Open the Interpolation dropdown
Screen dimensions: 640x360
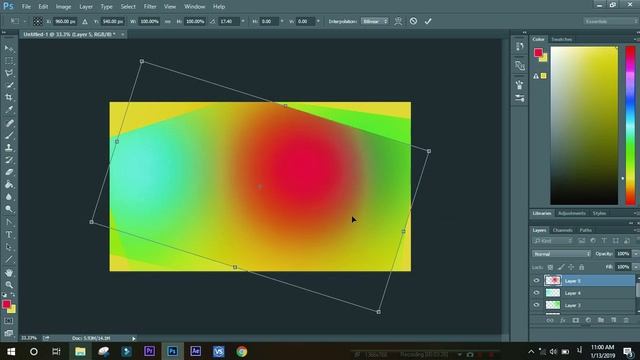(374, 21)
